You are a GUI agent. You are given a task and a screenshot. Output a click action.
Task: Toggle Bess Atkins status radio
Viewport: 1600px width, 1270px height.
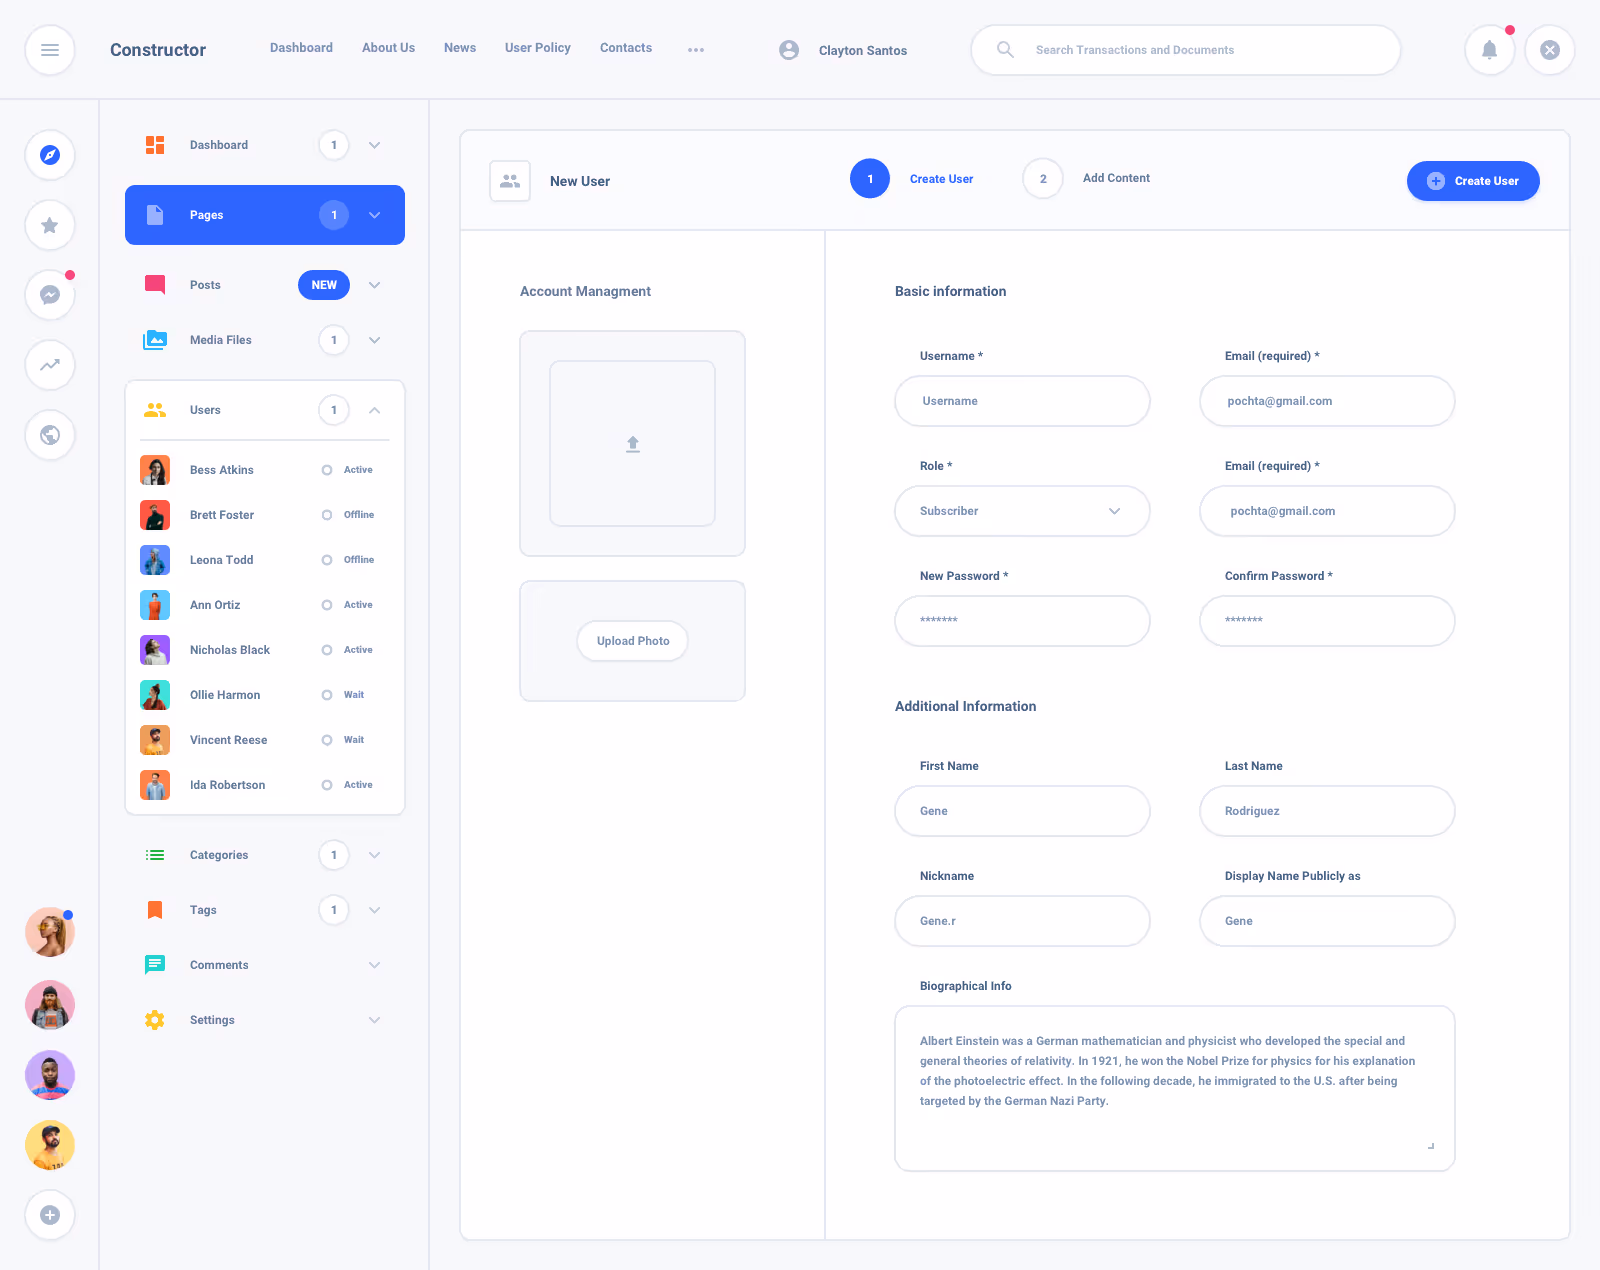click(x=327, y=470)
